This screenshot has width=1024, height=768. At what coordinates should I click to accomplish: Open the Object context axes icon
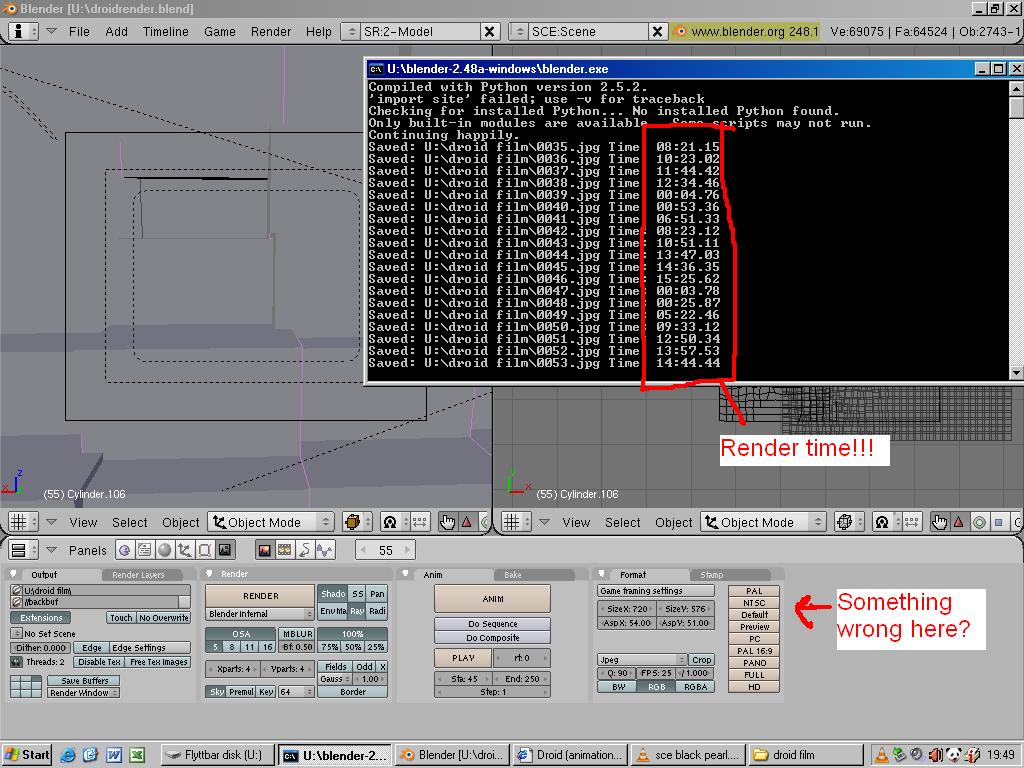click(185, 550)
